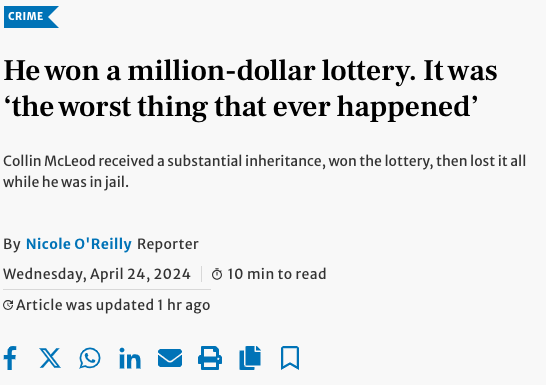Viewport: 546px width, 385px height.
Task: Click the refresh icon beside Article was updated
Action: 8,305
